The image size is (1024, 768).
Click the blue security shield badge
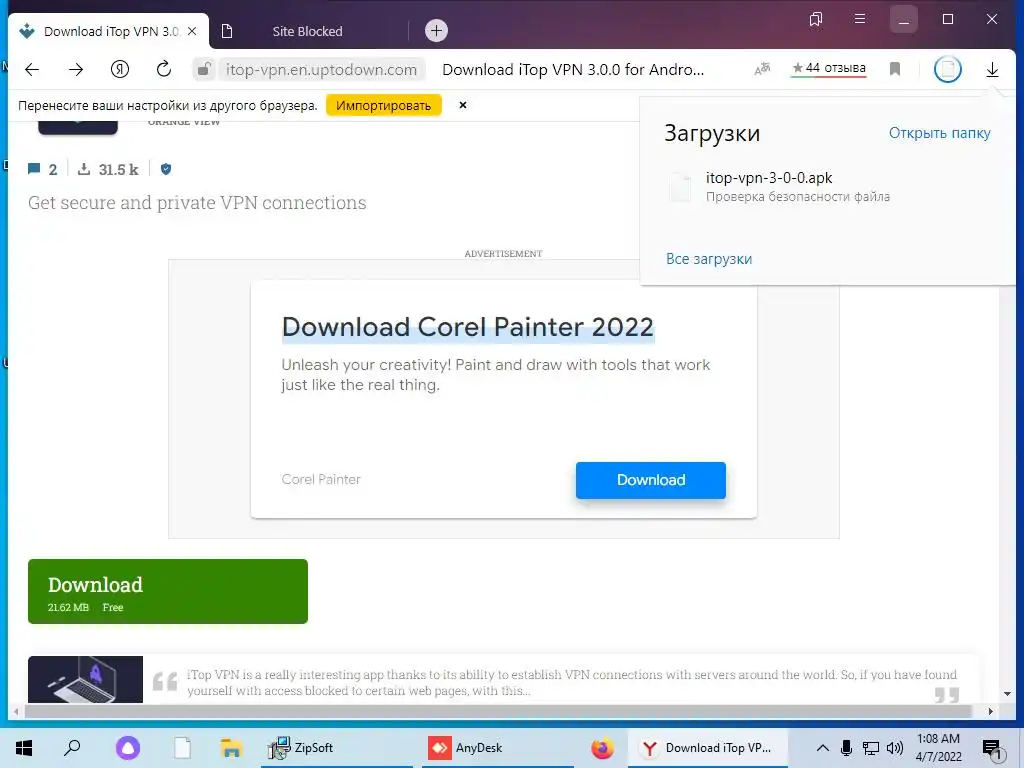tap(166, 170)
